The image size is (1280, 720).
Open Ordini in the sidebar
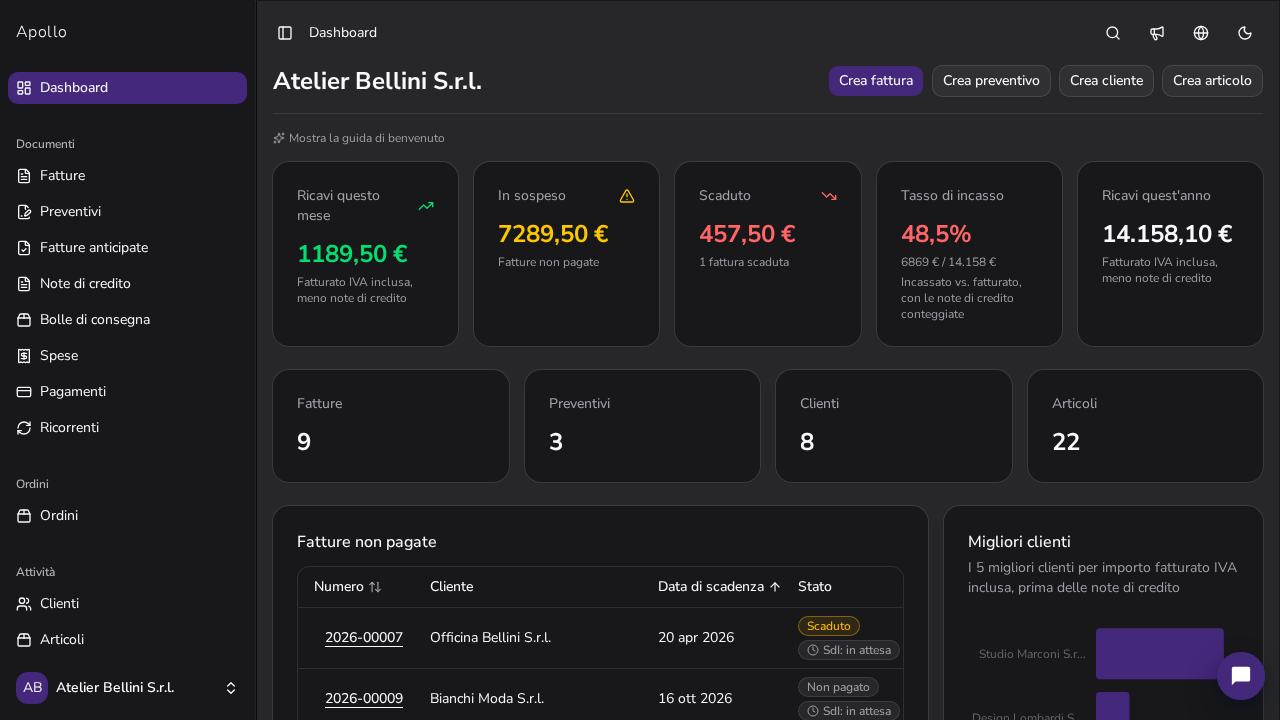(x=127, y=516)
